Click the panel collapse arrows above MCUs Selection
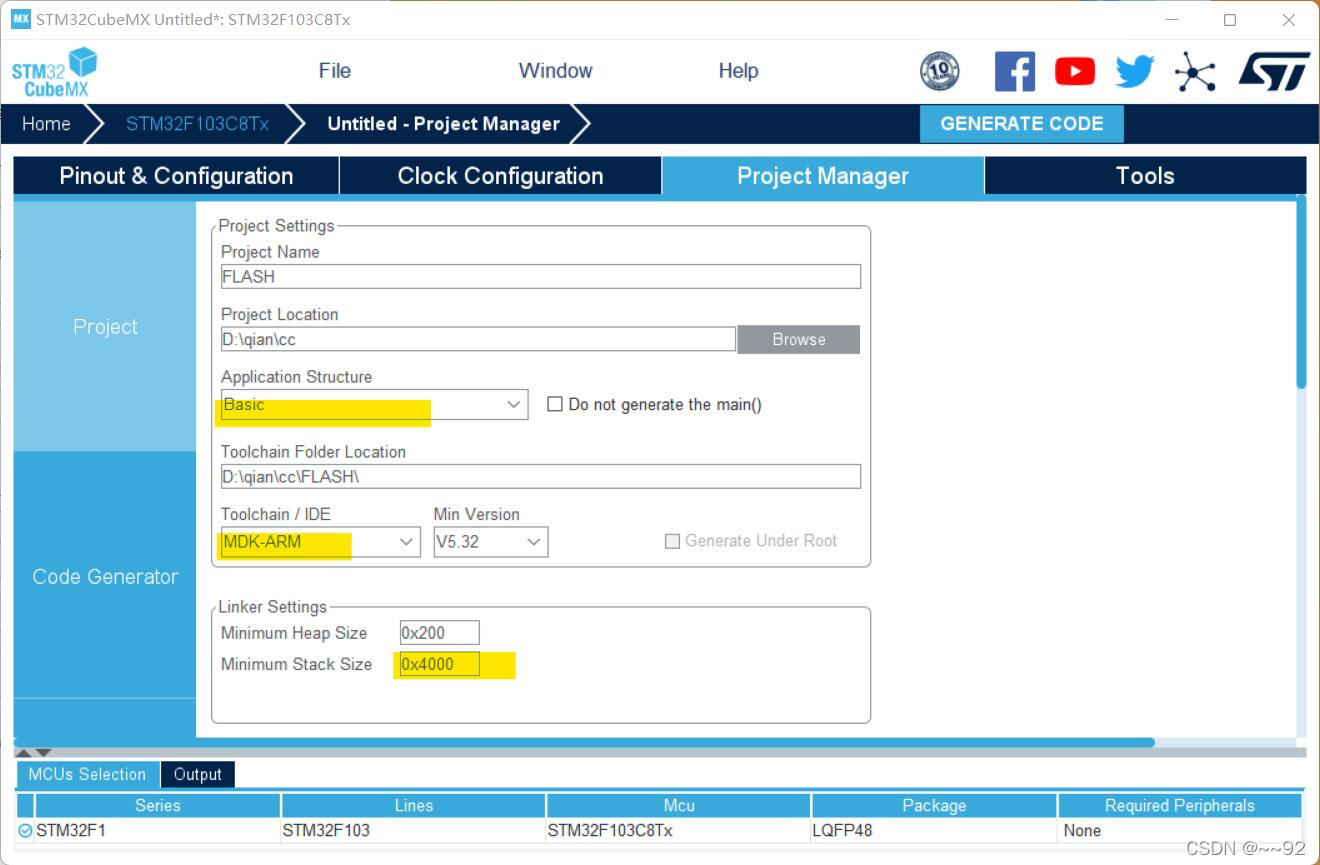This screenshot has width=1320, height=865. [35, 752]
